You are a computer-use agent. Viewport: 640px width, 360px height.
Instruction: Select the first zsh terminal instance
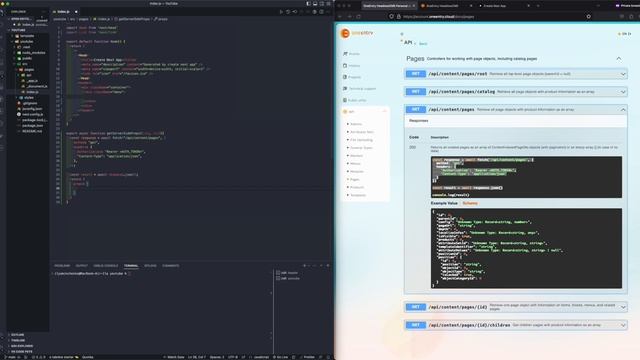[x=287, y=273]
